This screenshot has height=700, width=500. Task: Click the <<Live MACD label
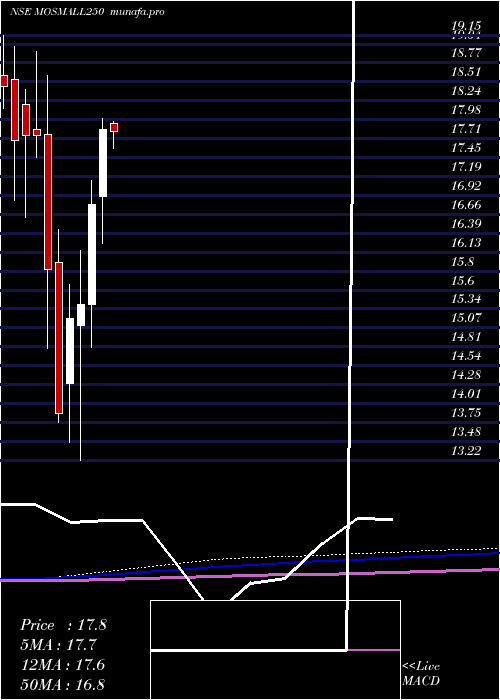coord(421,673)
